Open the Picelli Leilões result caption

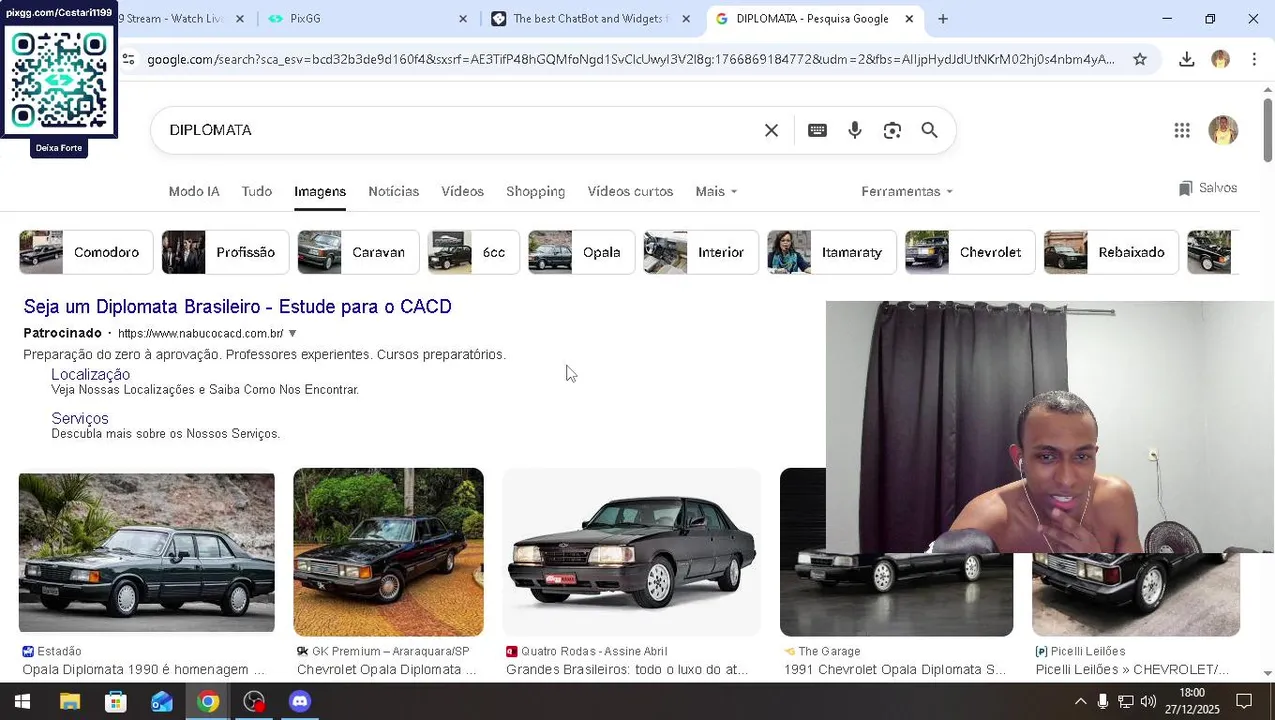coord(1132,670)
